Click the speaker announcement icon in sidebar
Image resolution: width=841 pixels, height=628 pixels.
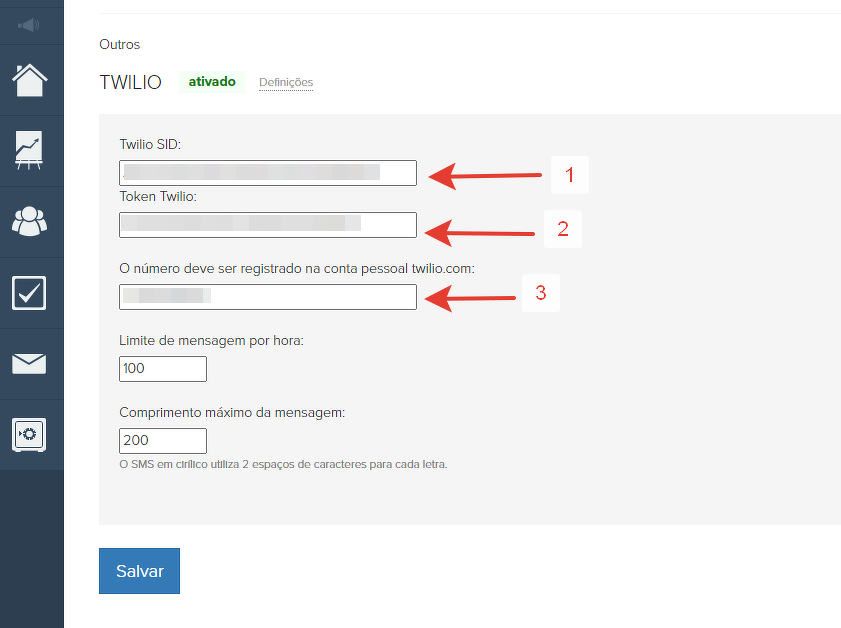(x=29, y=24)
